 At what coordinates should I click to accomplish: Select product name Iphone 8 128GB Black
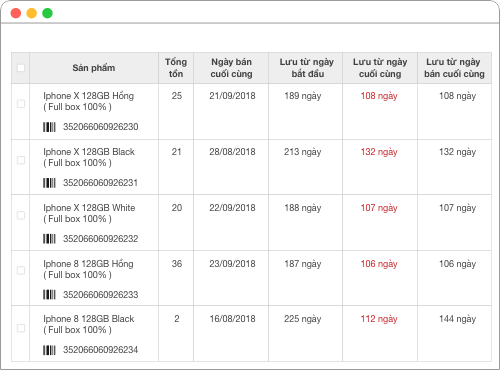88,319
